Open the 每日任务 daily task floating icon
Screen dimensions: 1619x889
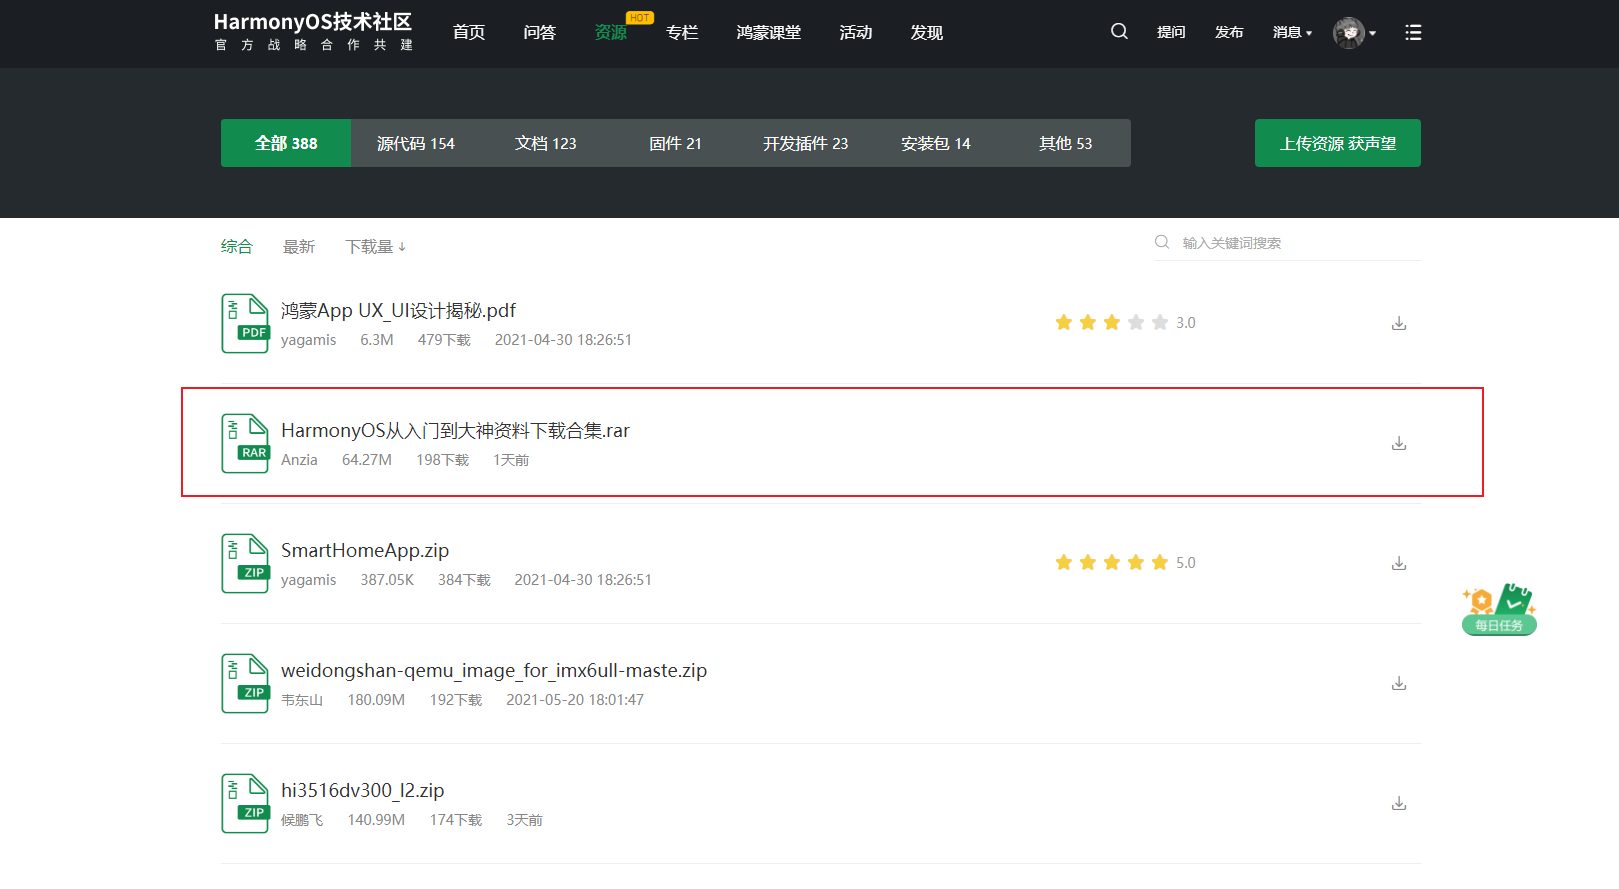click(x=1499, y=609)
